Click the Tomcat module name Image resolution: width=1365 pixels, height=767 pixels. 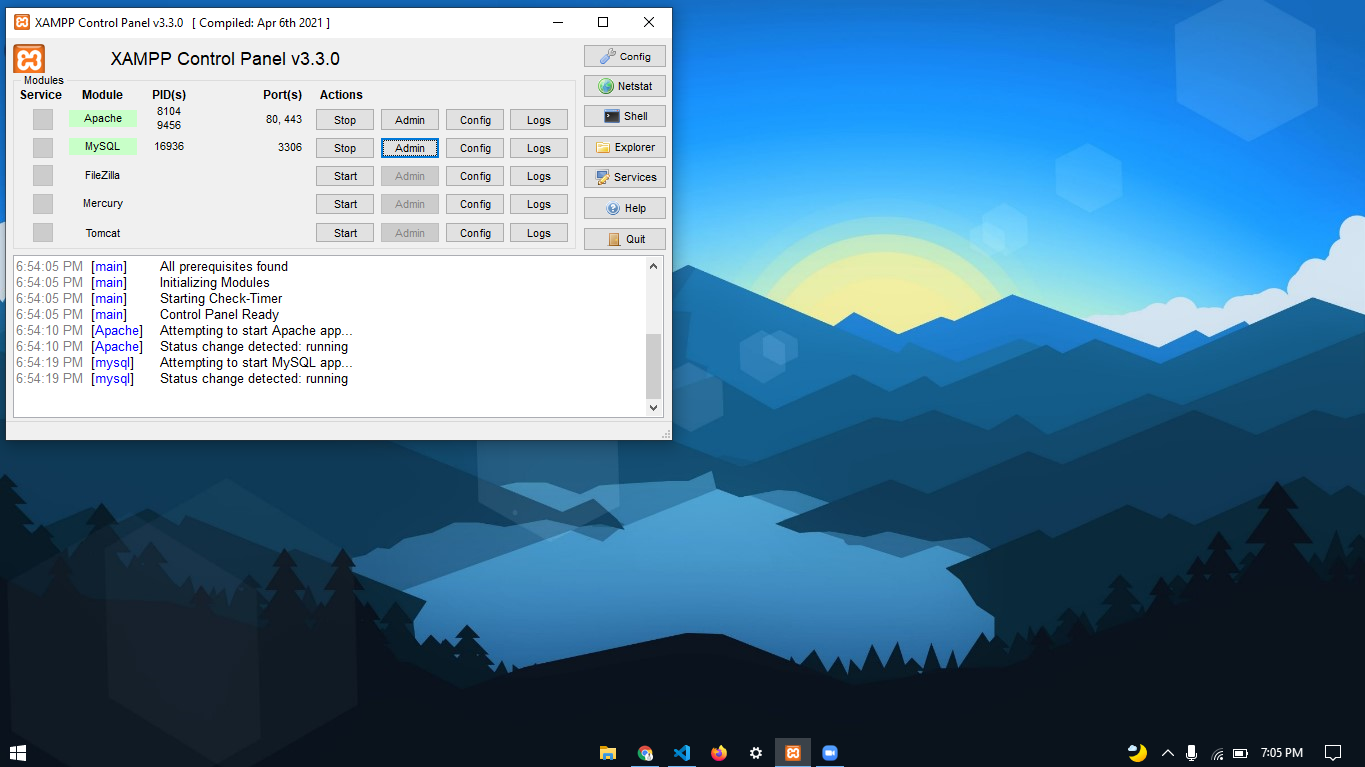tap(103, 233)
